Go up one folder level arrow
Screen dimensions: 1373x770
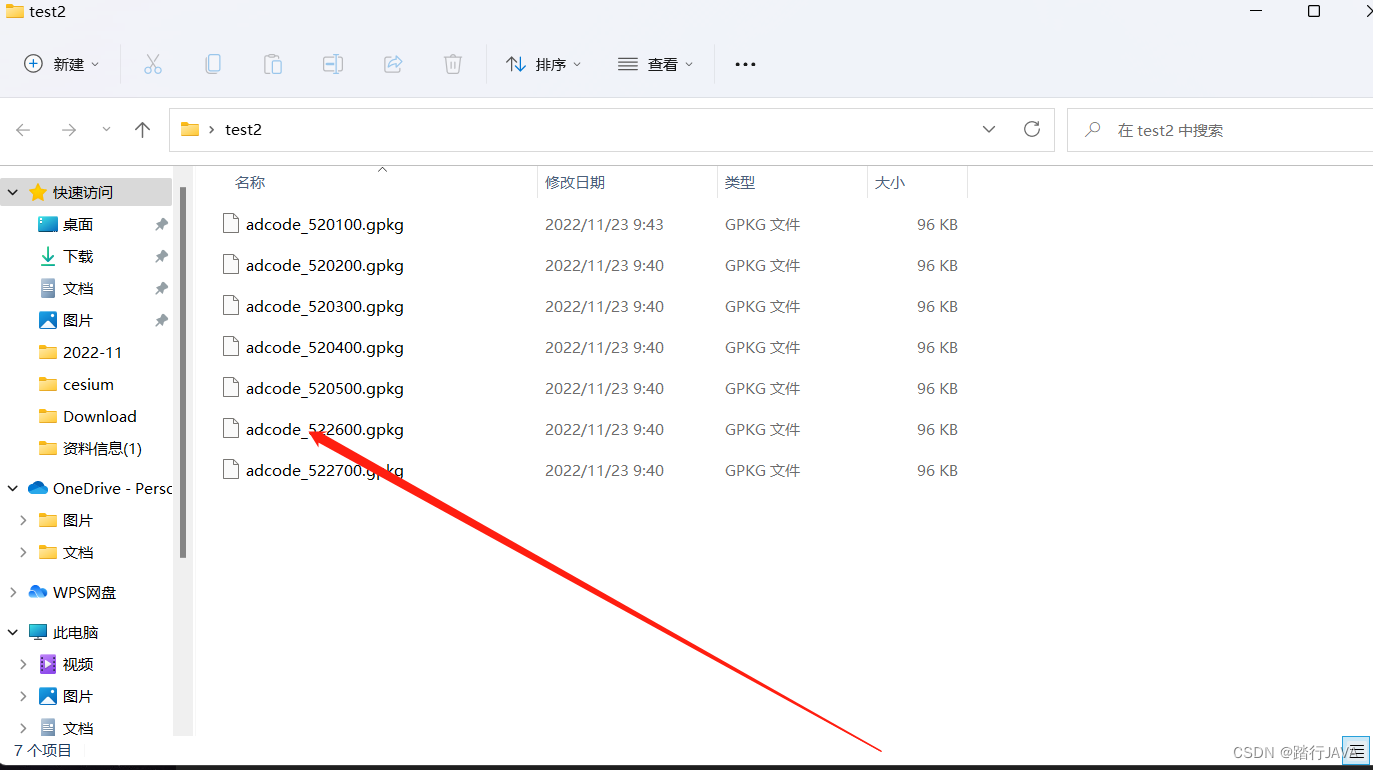coord(143,130)
